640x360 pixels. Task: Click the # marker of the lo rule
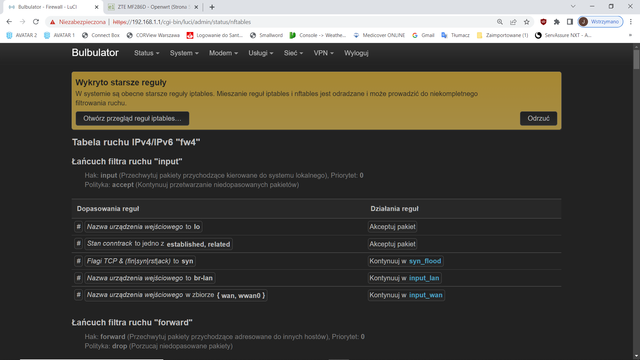[78, 227]
